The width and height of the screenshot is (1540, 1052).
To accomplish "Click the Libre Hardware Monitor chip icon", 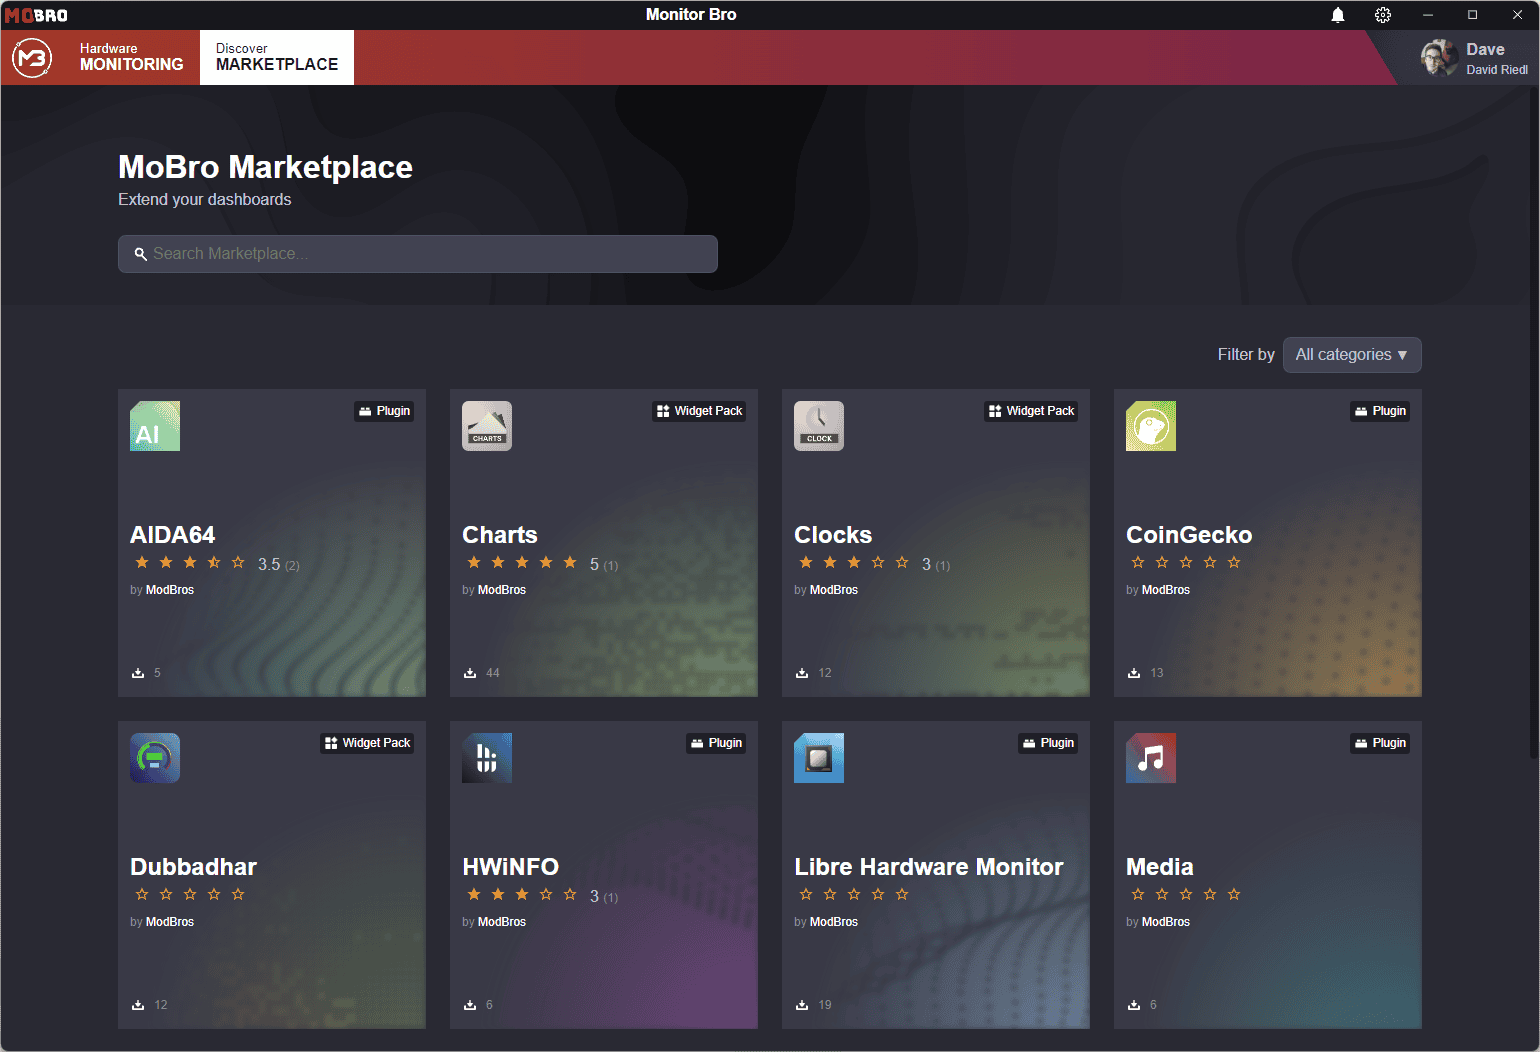I will point(819,758).
